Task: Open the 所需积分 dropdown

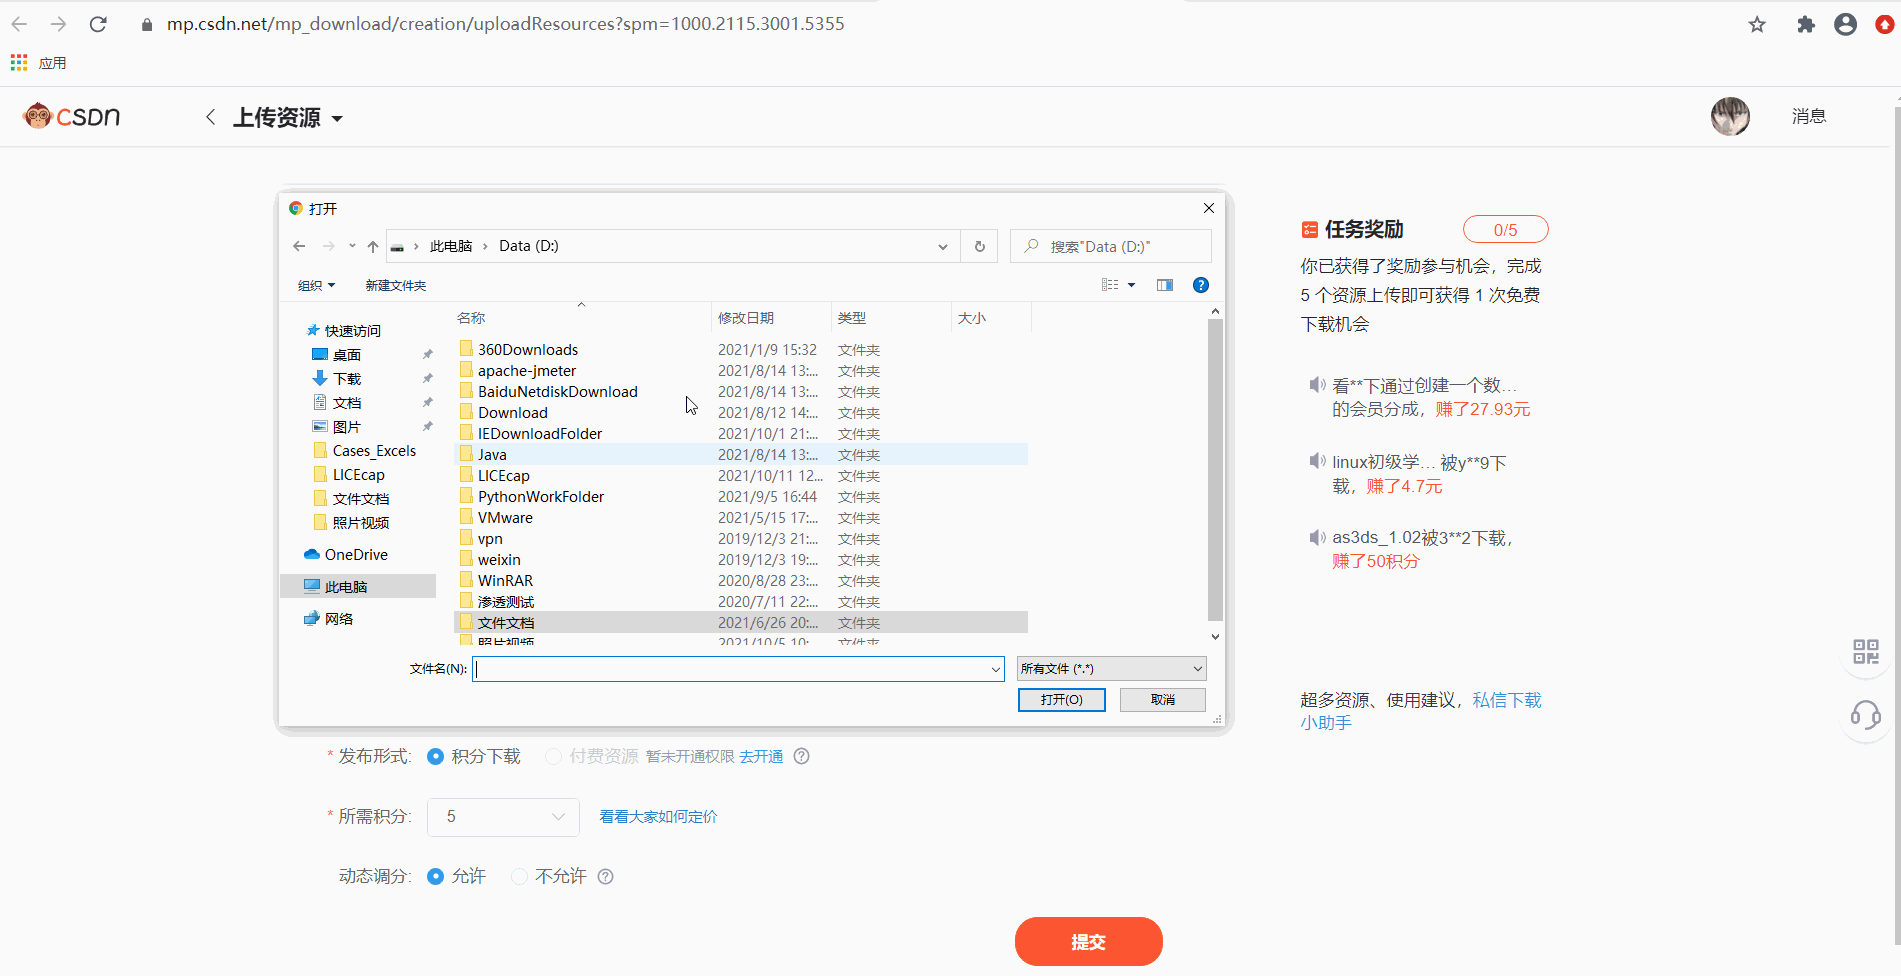Action: coord(503,817)
